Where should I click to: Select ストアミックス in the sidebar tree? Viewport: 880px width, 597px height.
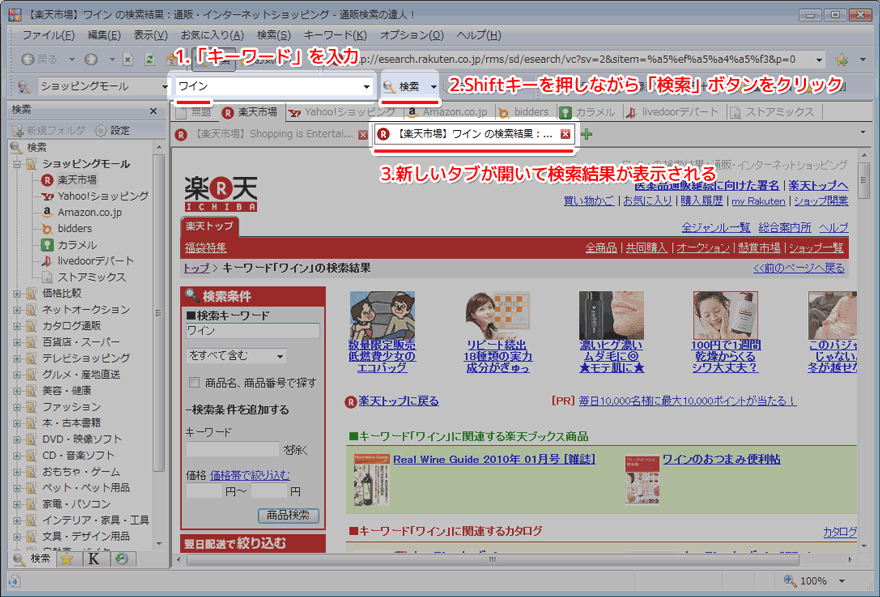point(83,278)
